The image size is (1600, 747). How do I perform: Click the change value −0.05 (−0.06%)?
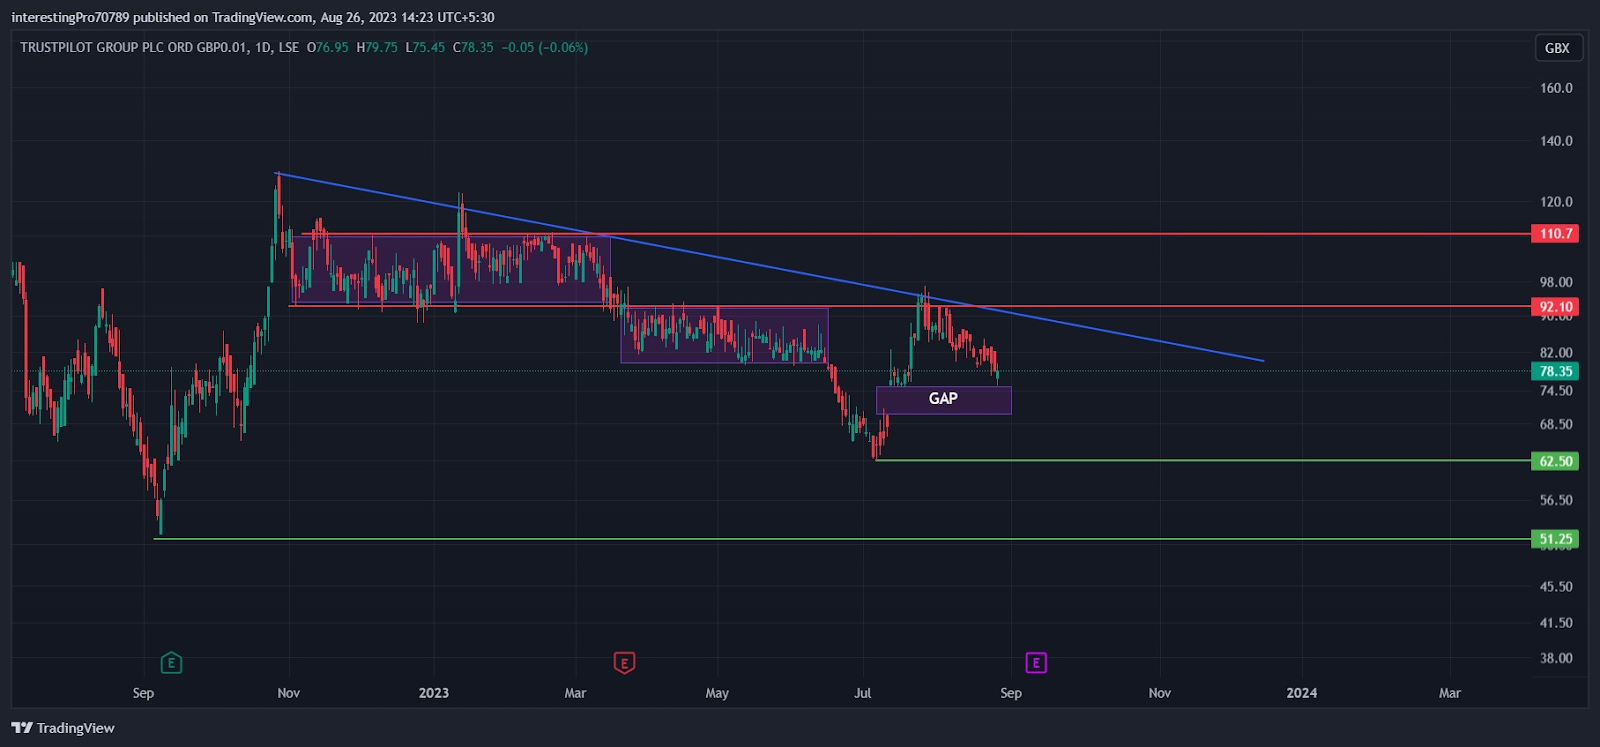545,47
